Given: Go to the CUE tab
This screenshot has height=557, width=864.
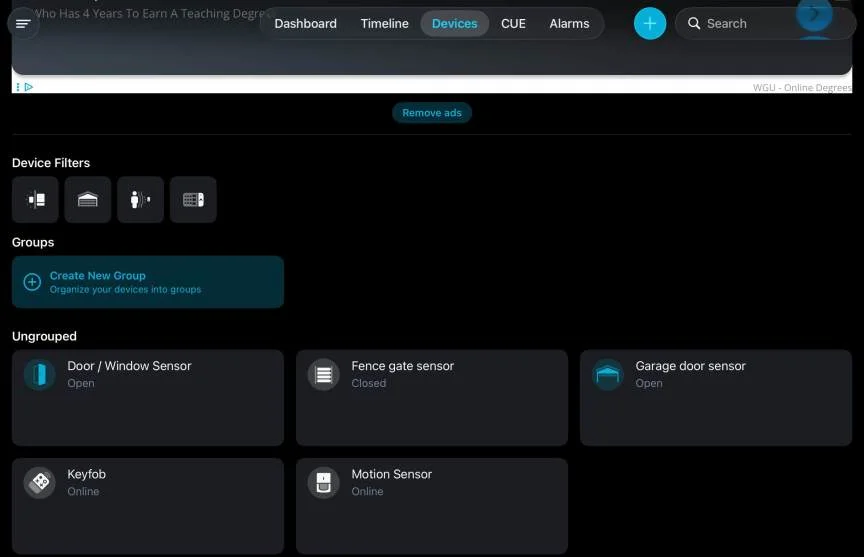Looking at the screenshot, I should (x=513, y=24).
